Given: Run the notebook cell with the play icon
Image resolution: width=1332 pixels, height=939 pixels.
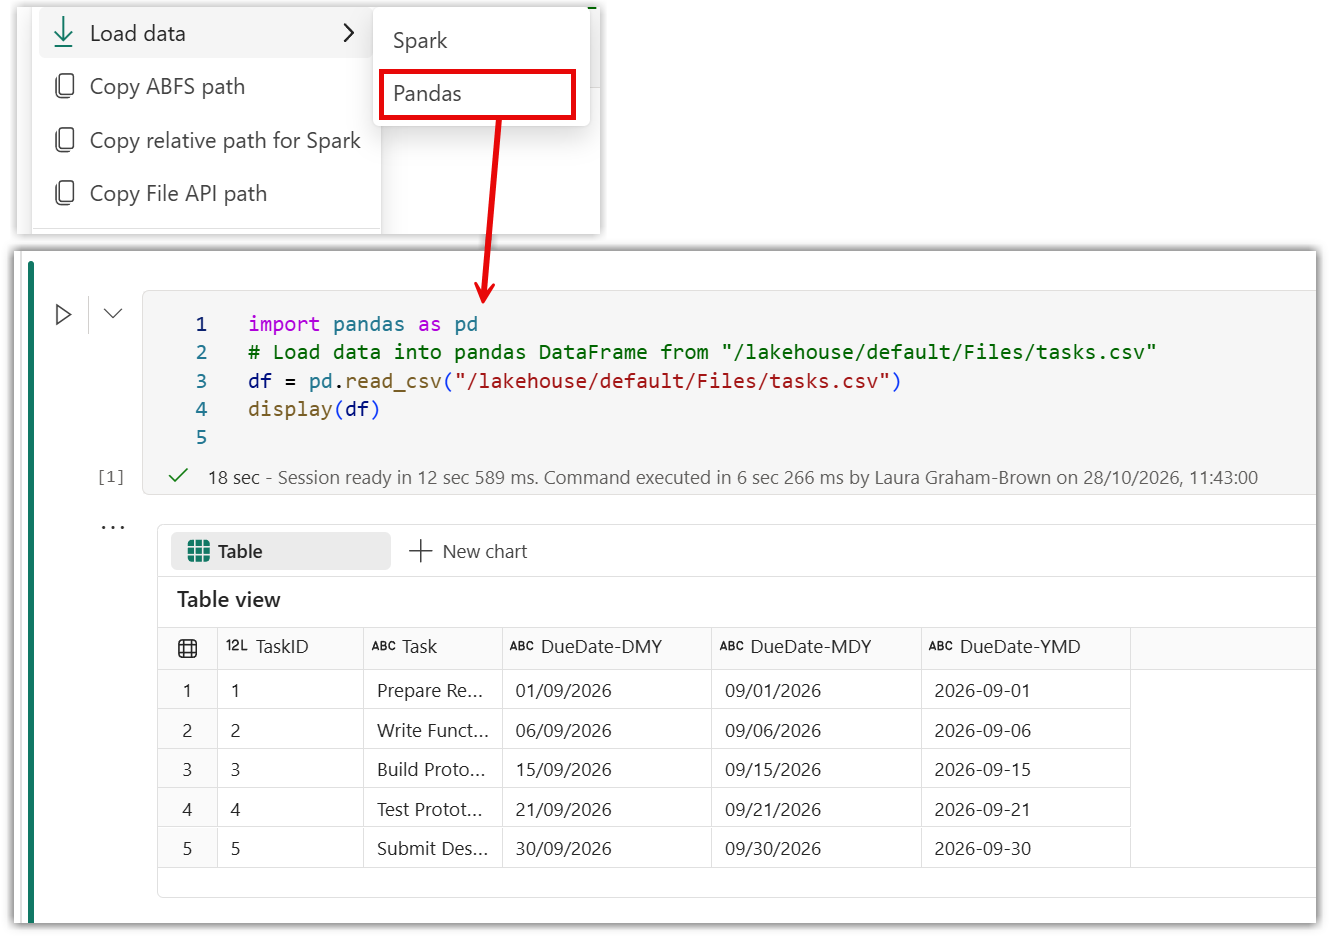Looking at the screenshot, I should click(63, 315).
